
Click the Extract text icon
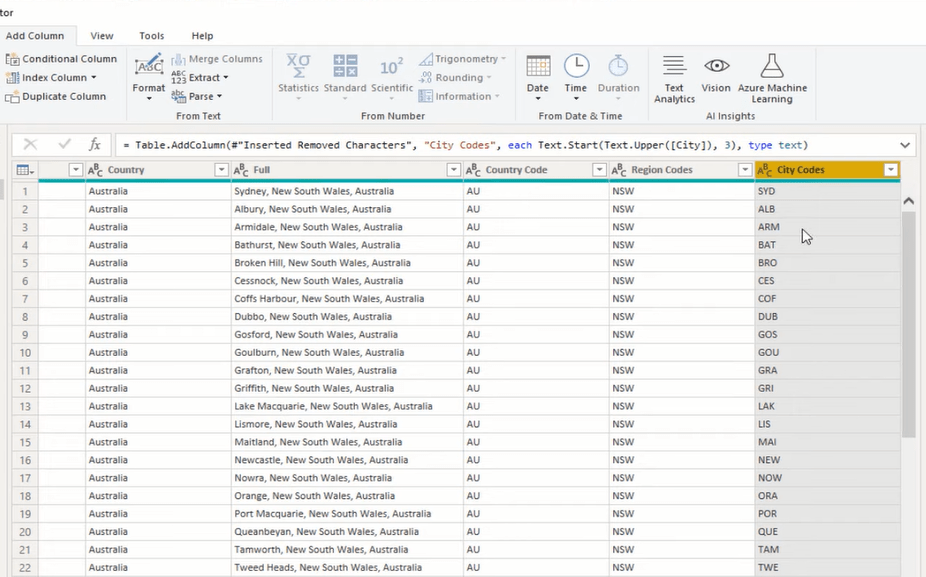pyautogui.click(x=179, y=77)
